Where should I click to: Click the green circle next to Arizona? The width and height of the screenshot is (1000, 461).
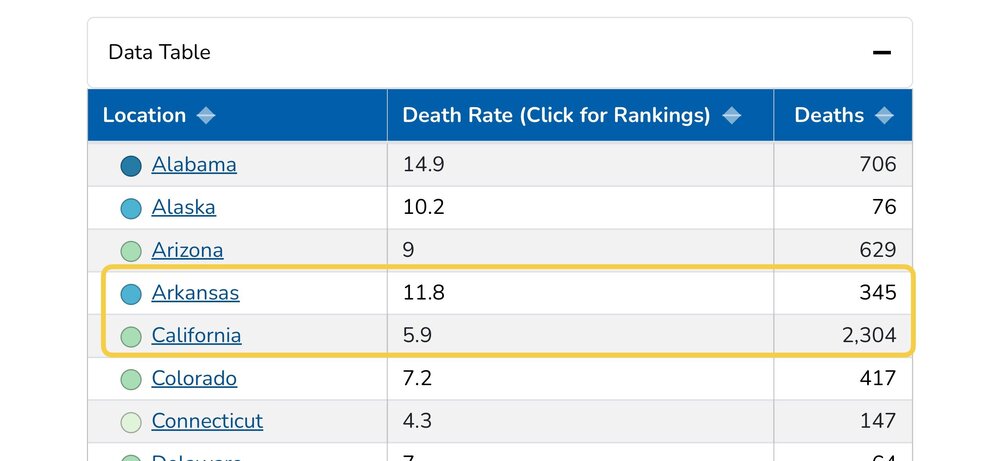(x=131, y=251)
